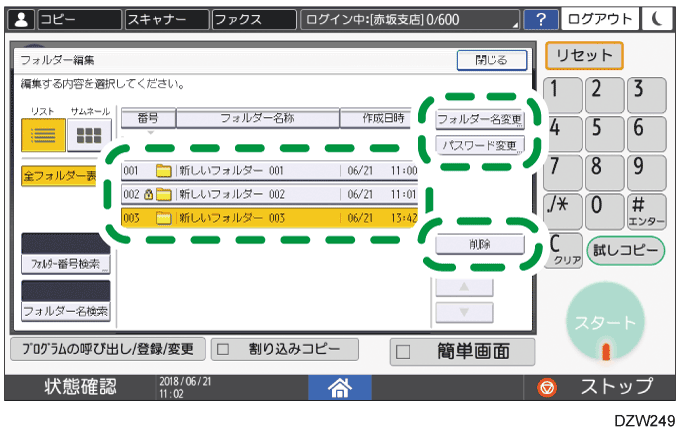The width and height of the screenshot is (679, 431).
Task: Go to the home screen icon
Action: [x=340, y=387]
